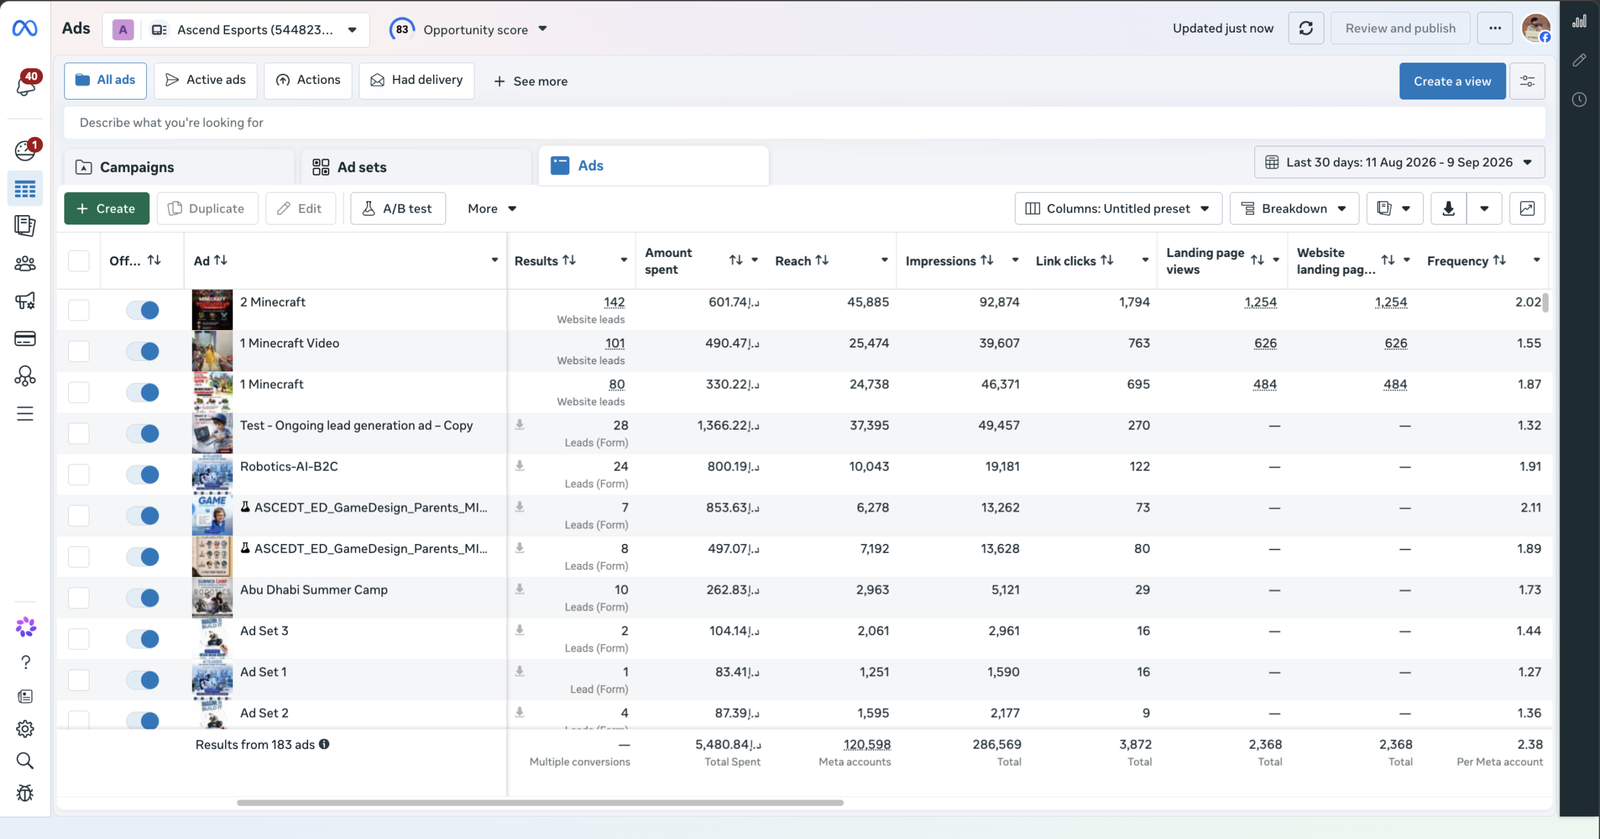Open Settings gear icon in sidebar

coord(25,729)
